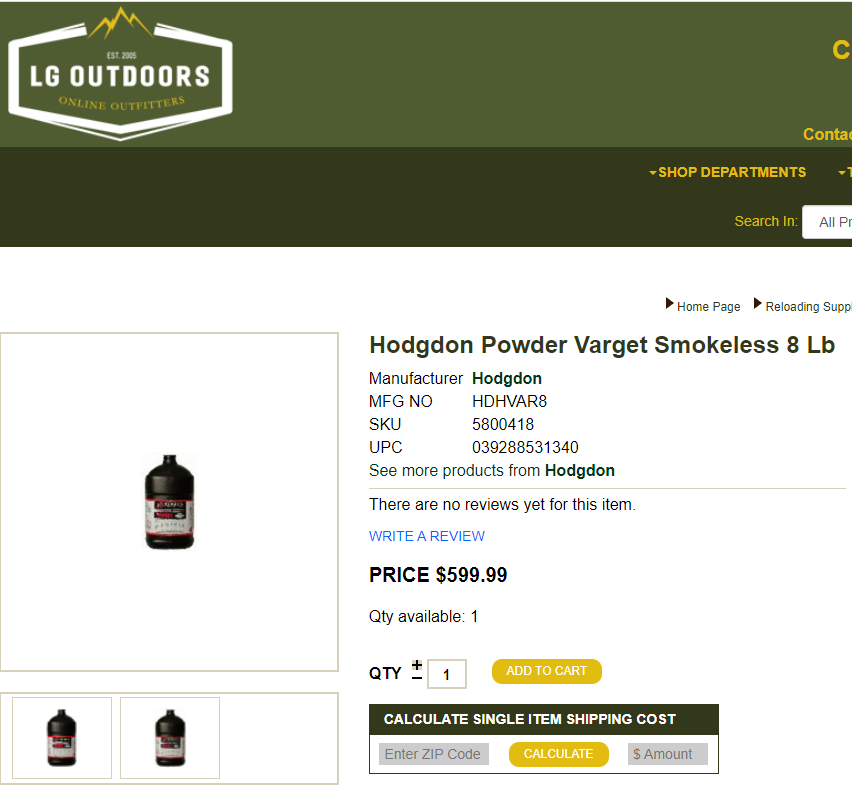Open the Hodgdon manufacturer link

pyautogui.click(x=506, y=378)
